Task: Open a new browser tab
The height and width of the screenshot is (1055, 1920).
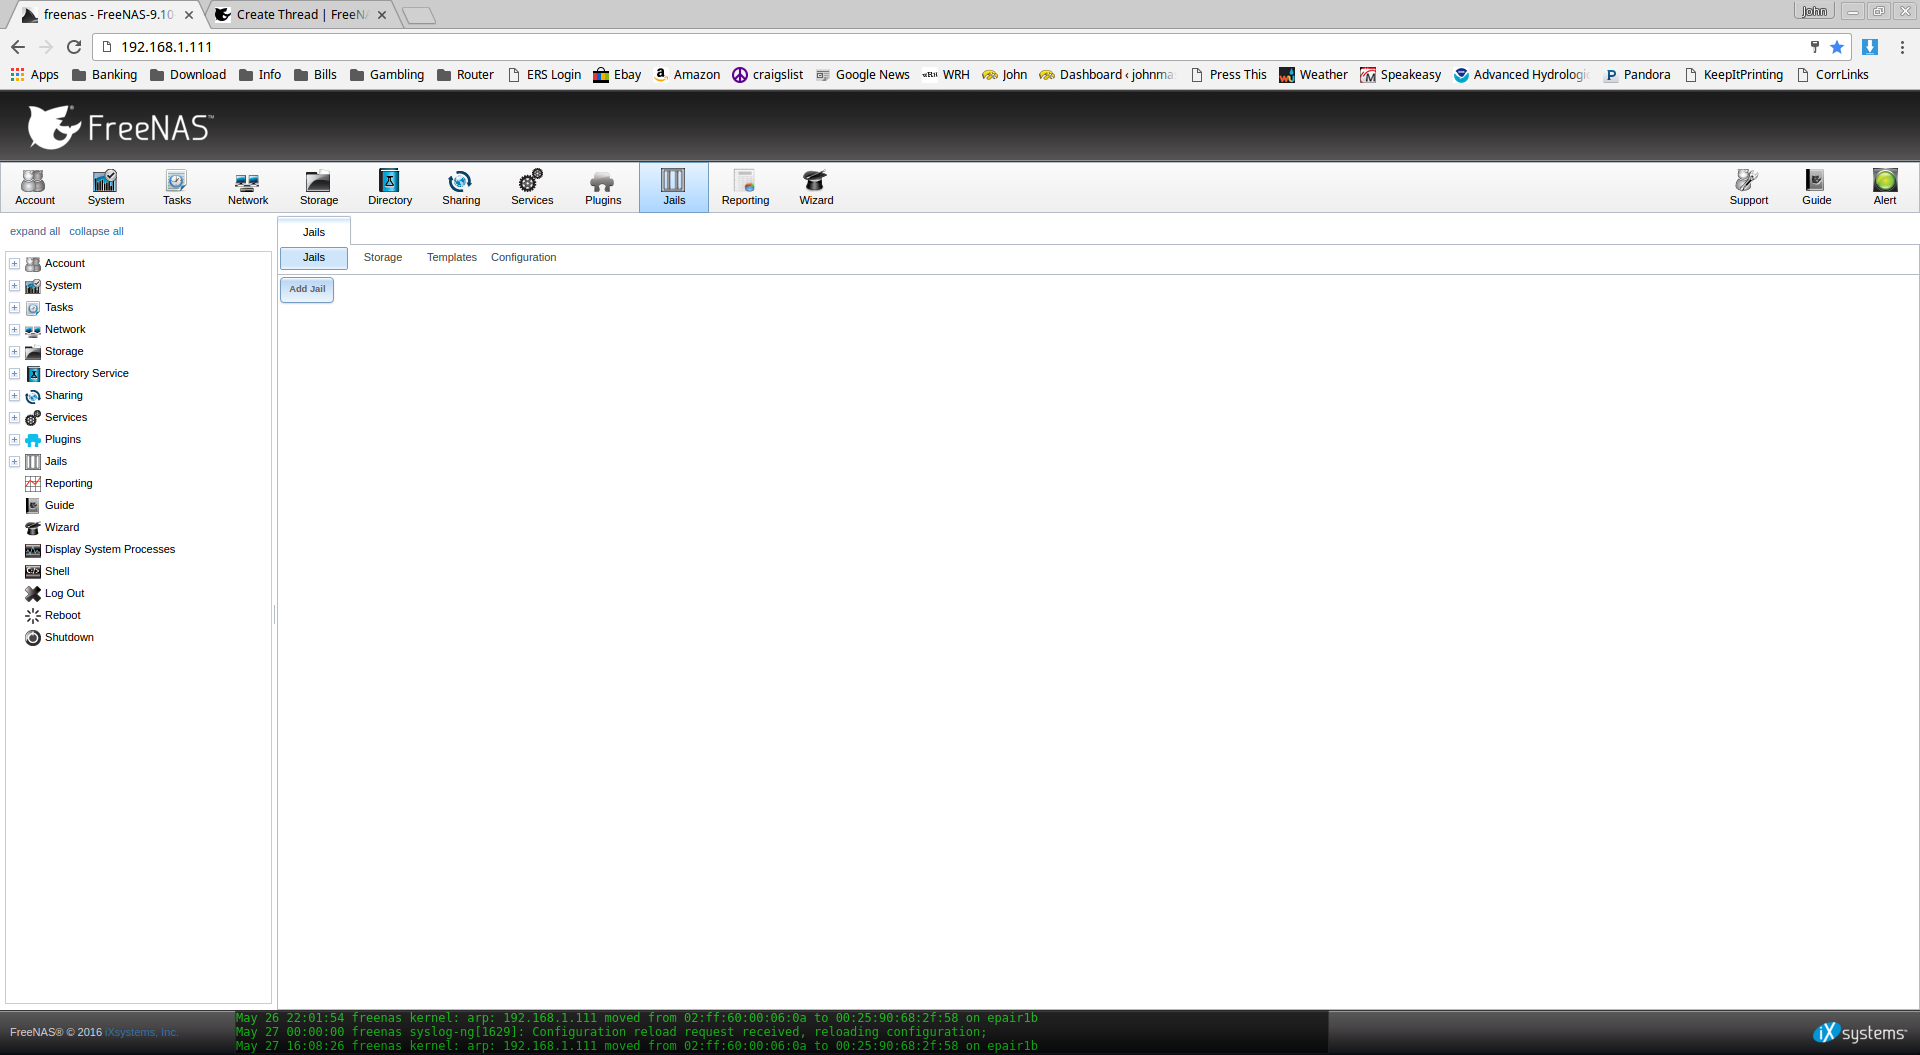Action: tap(419, 15)
